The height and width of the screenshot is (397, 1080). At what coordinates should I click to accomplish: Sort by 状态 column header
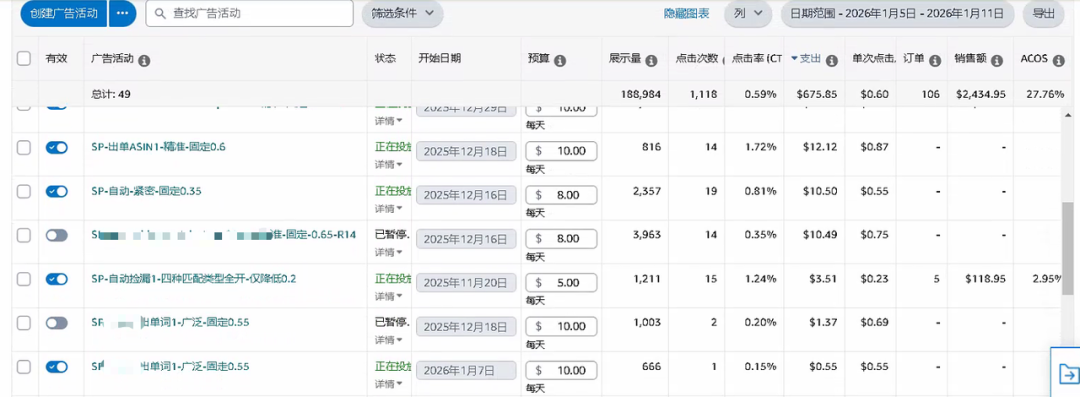386,59
